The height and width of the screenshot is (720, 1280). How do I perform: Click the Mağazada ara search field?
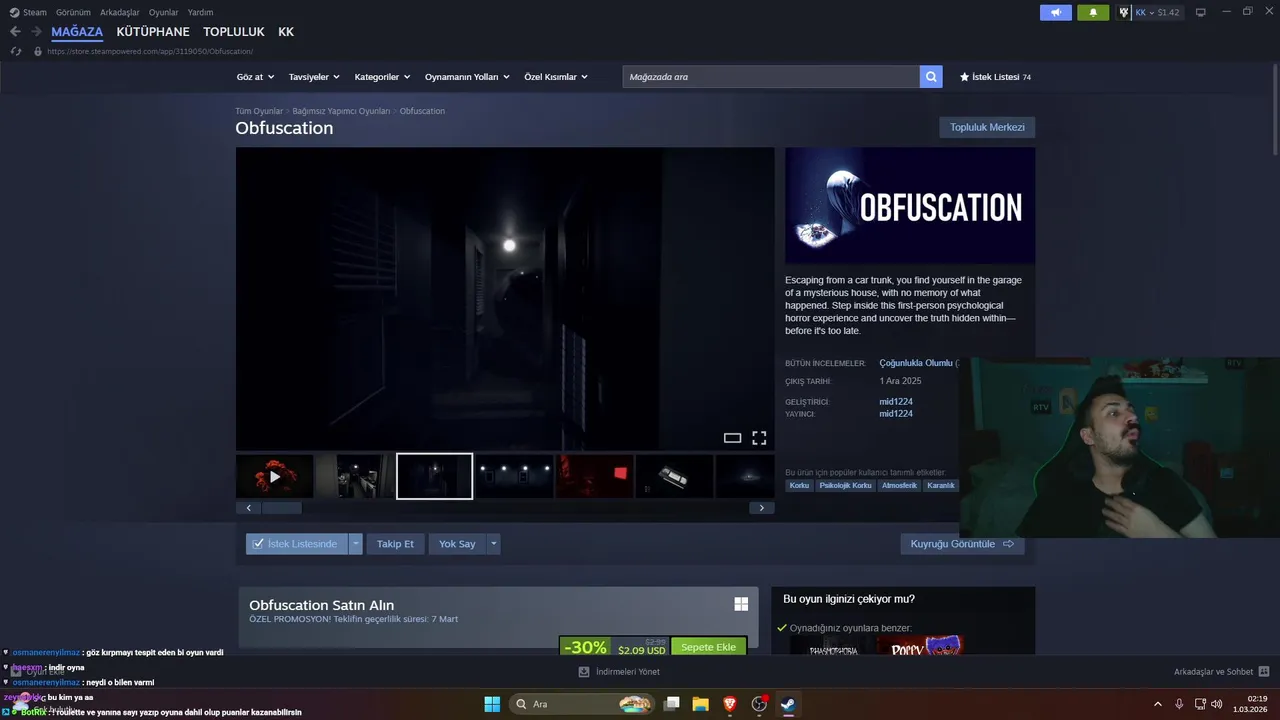[771, 77]
